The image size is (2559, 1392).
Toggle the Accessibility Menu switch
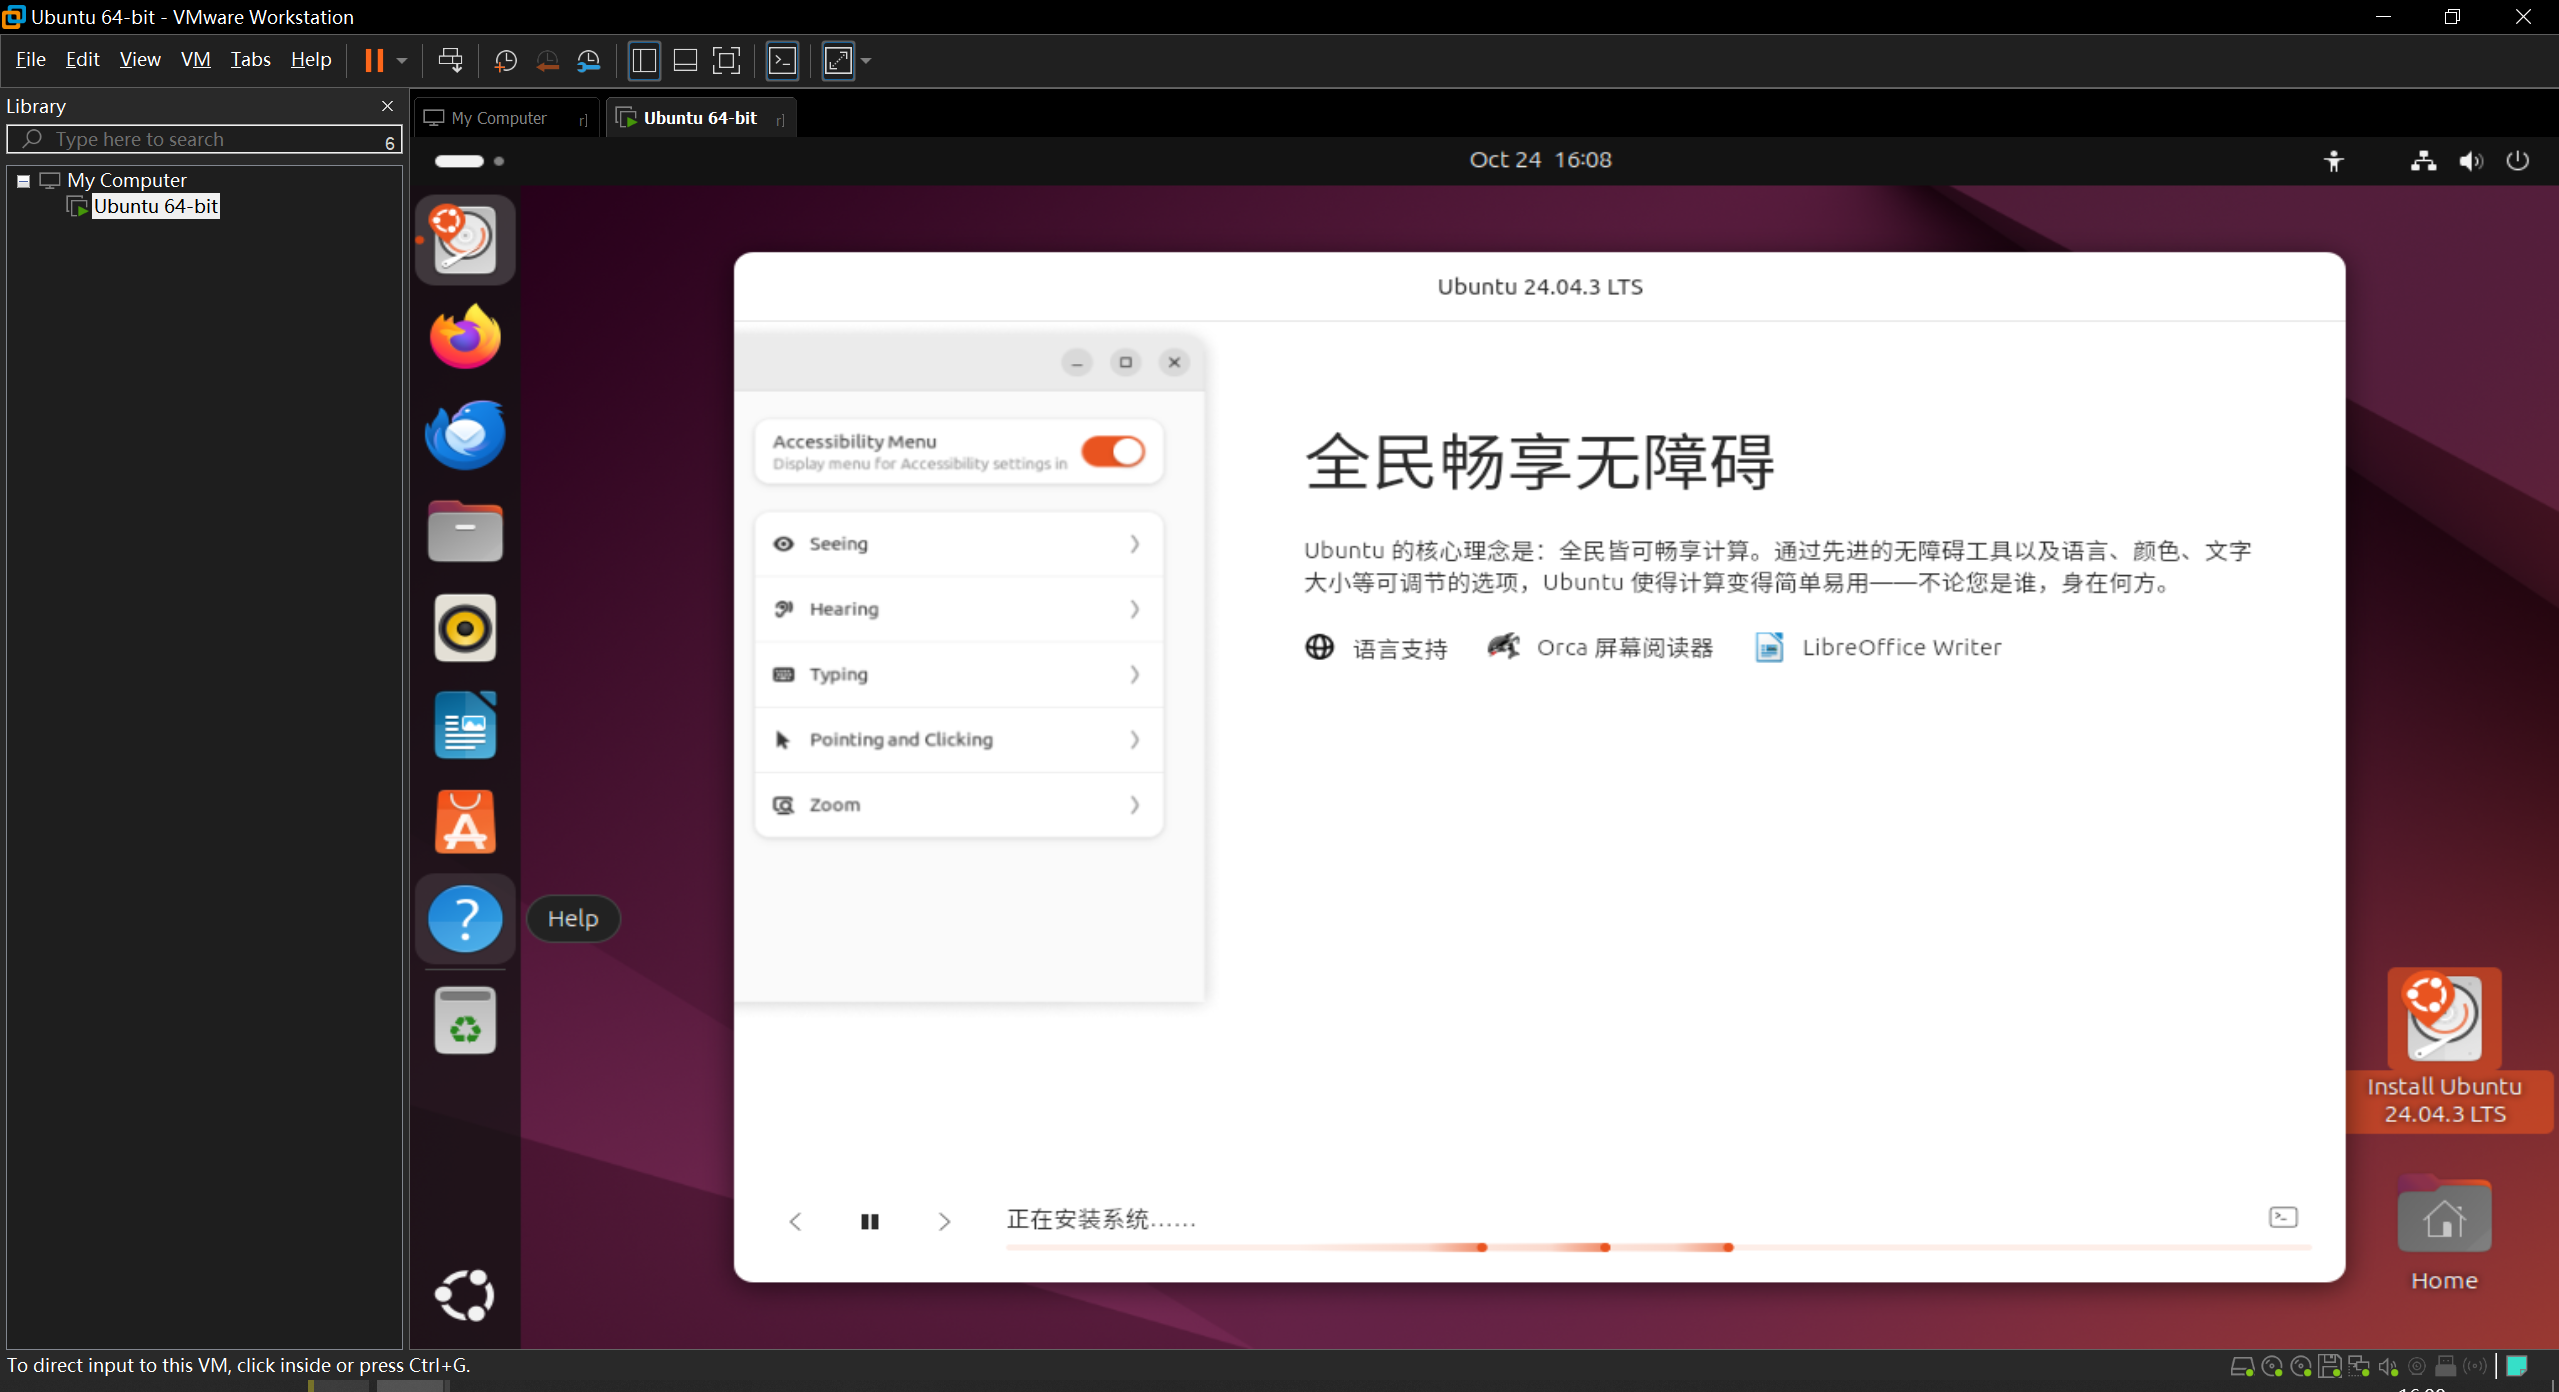tap(1112, 451)
